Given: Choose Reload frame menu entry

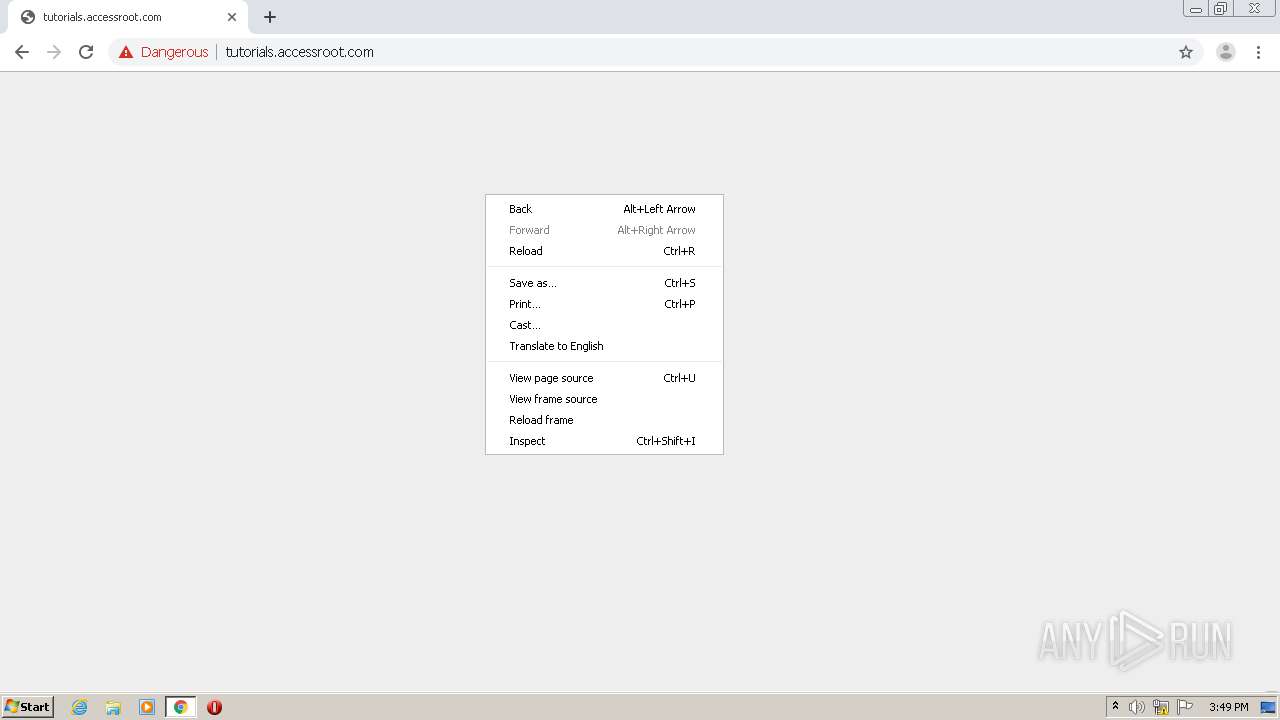Looking at the screenshot, I should pyautogui.click(x=604, y=420).
